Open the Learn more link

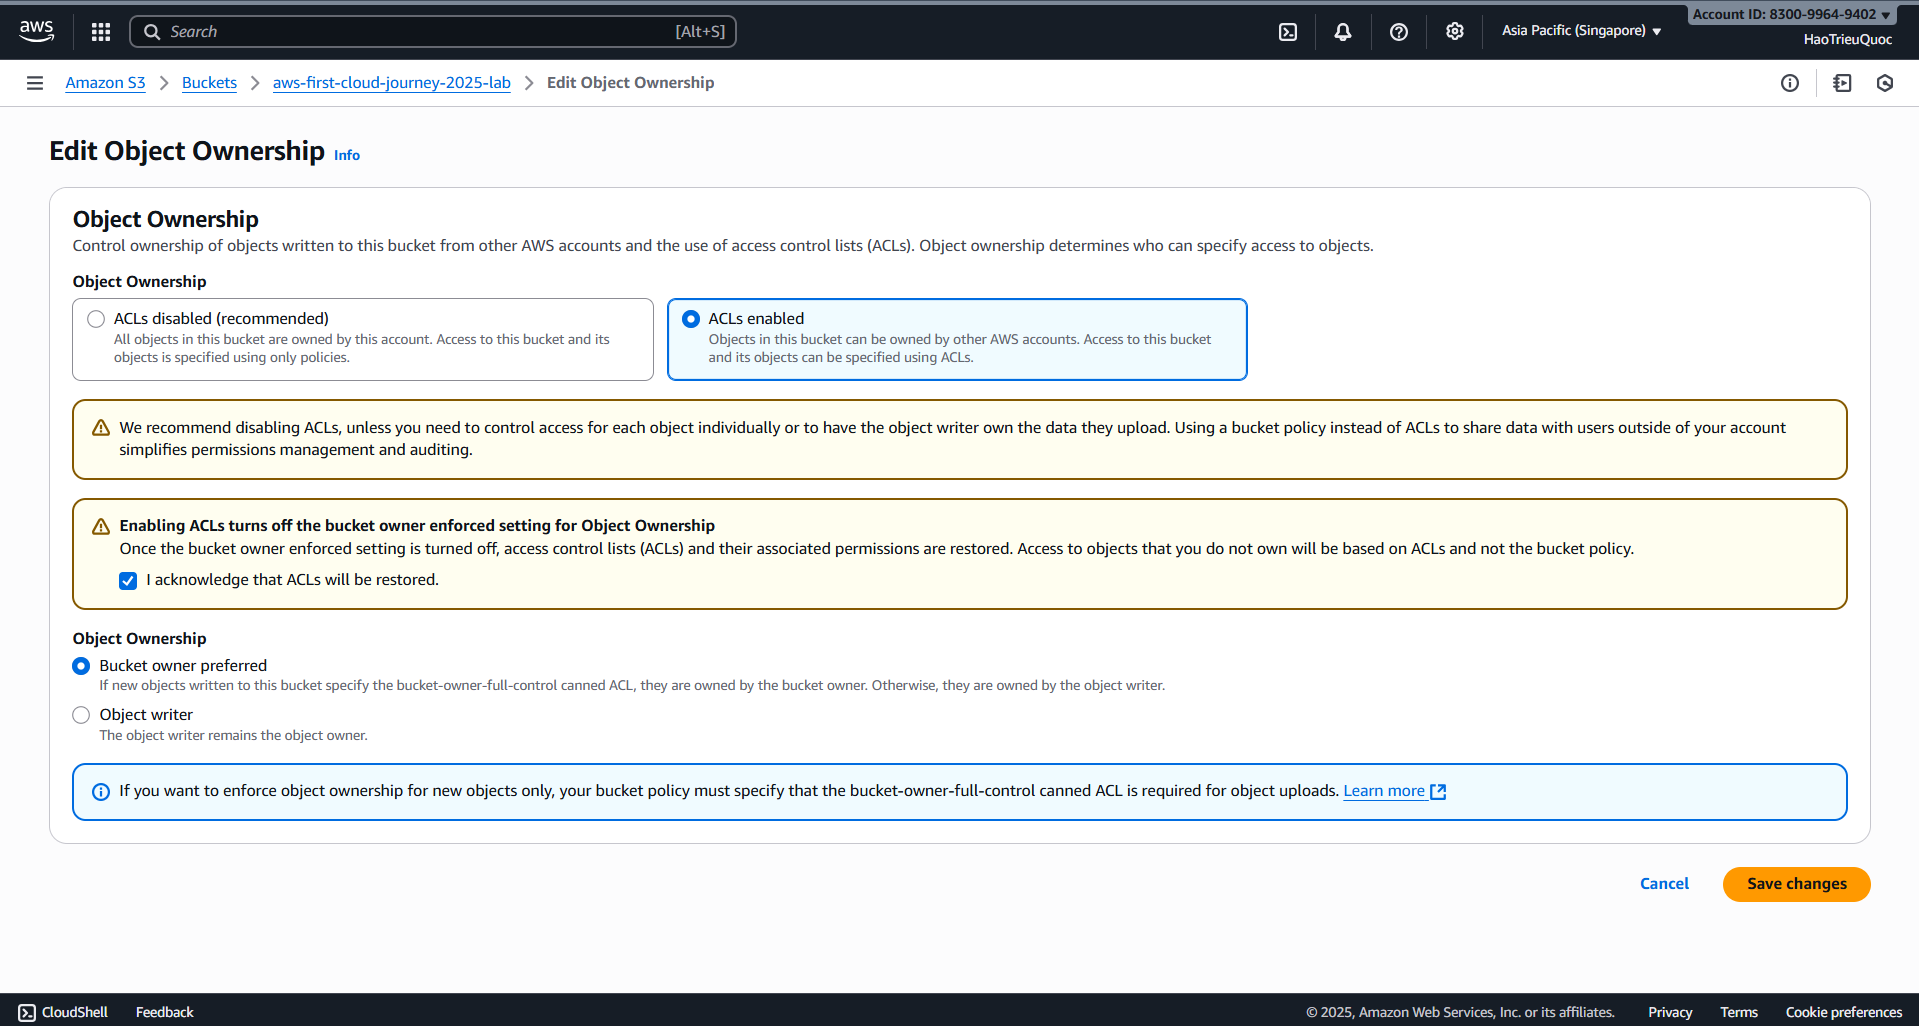click(1386, 790)
